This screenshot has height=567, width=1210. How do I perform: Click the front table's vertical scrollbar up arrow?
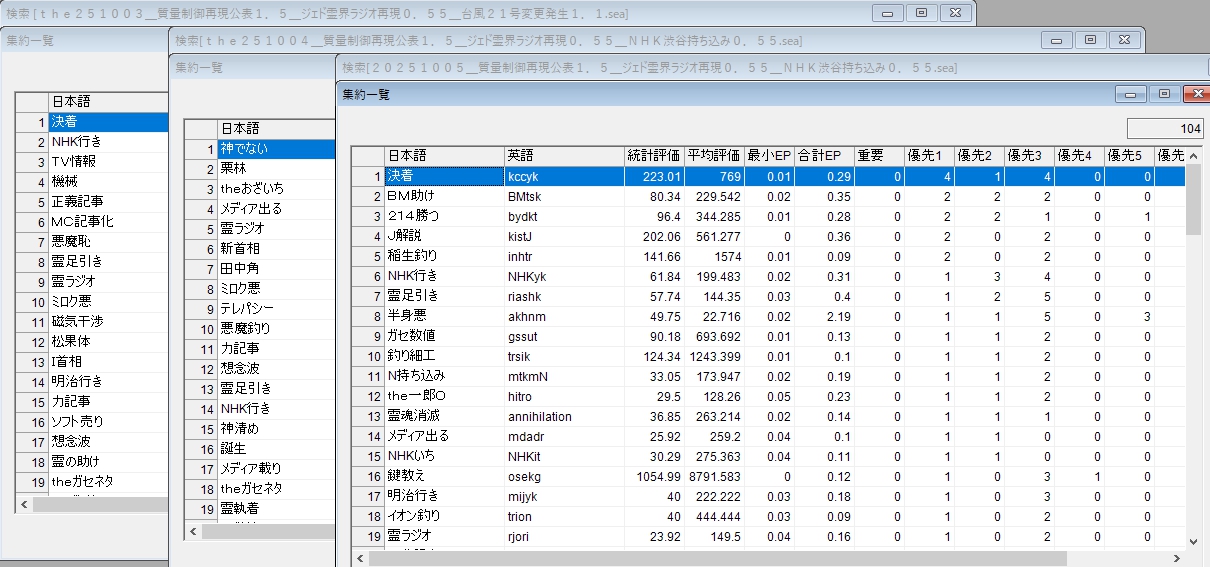pyautogui.click(x=1193, y=156)
